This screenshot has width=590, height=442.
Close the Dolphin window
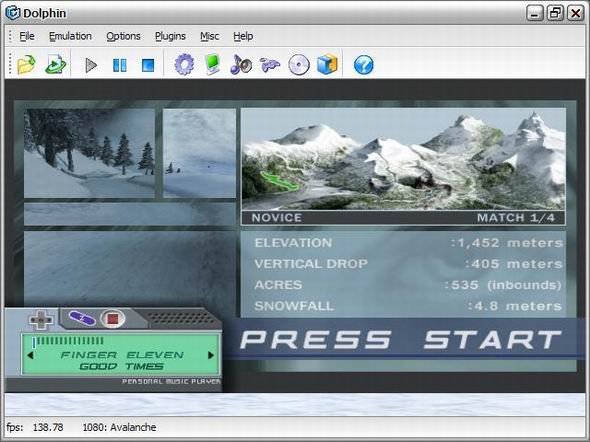575,14
